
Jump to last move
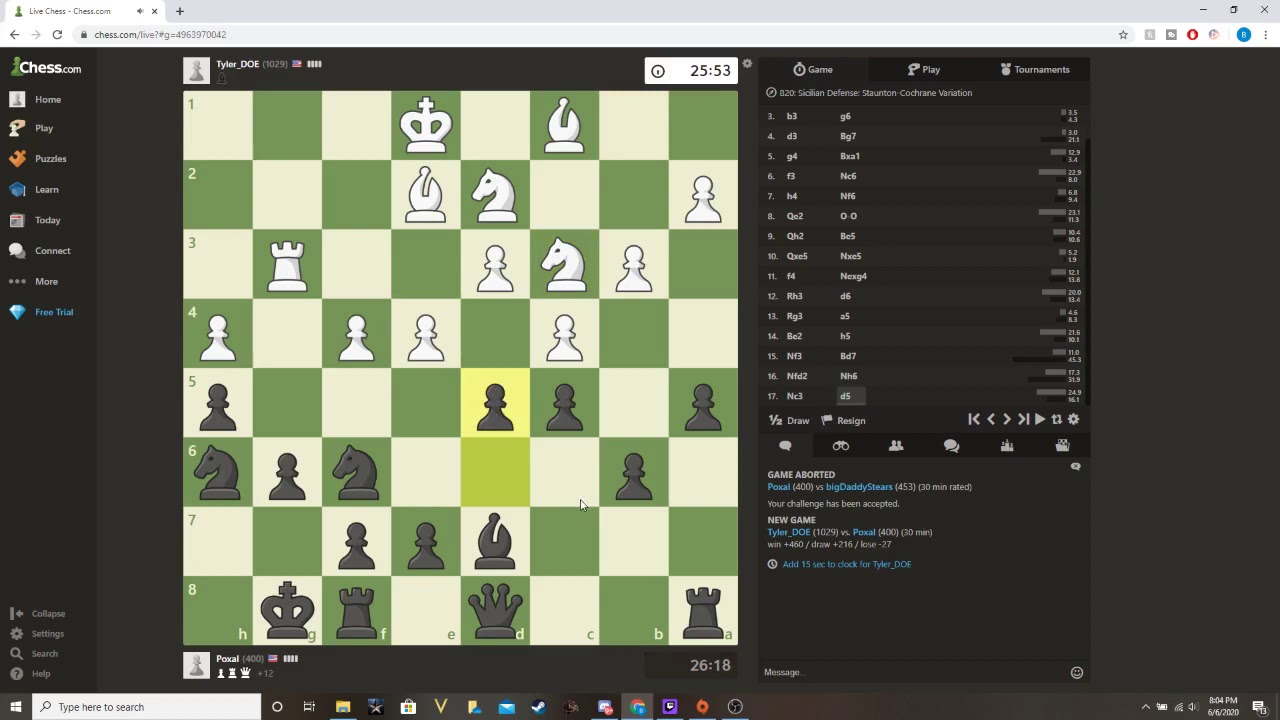coord(1023,420)
